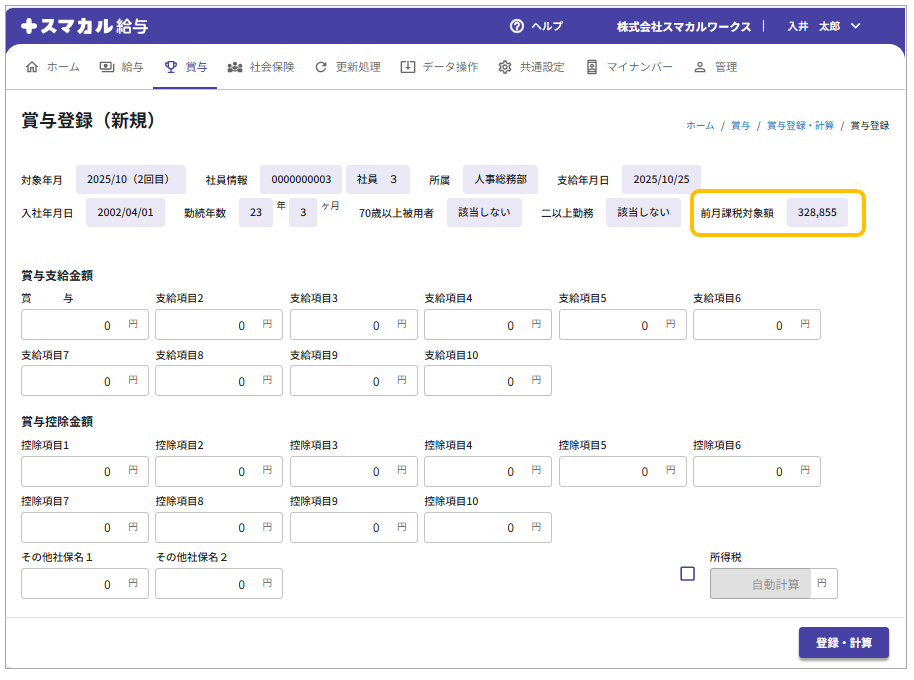The width and height of the screenshot is (914, 680).
Task: Toggle the income tax (所得税) manual entry checkbox
Action: tap(687, 574)
